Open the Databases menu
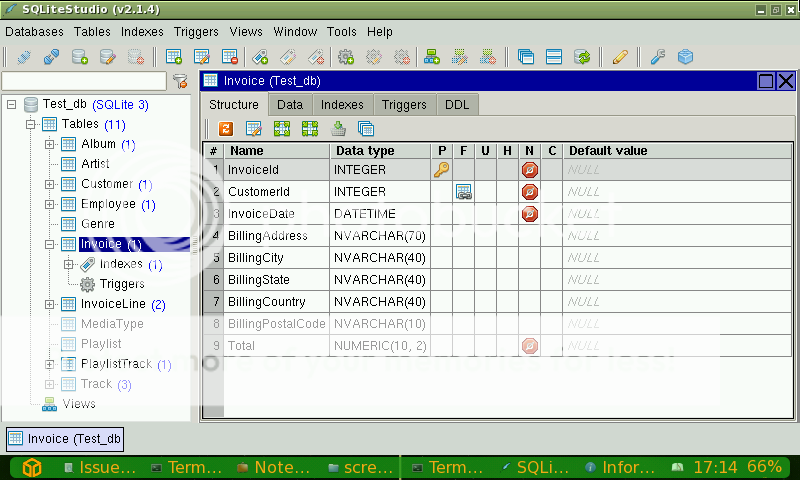Viewport: 800px width, 480px height. 34,32
